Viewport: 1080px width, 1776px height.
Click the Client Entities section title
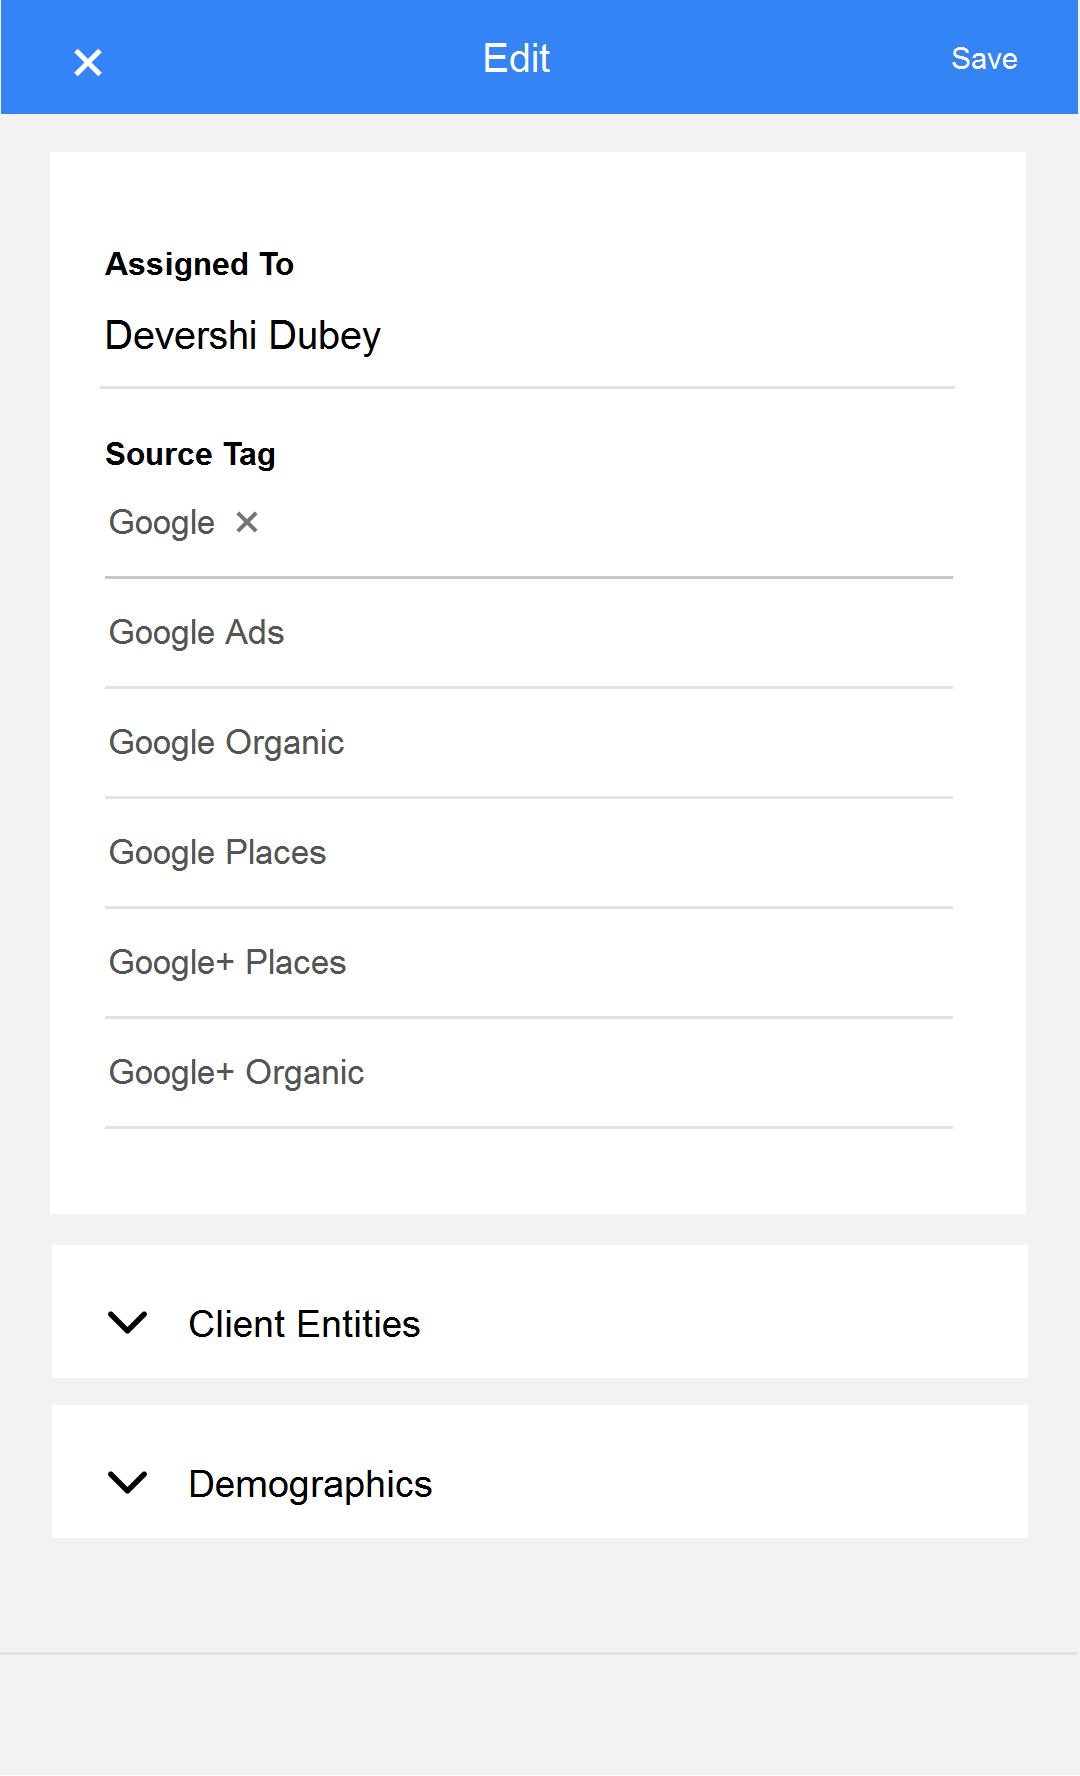point(304,1324)
